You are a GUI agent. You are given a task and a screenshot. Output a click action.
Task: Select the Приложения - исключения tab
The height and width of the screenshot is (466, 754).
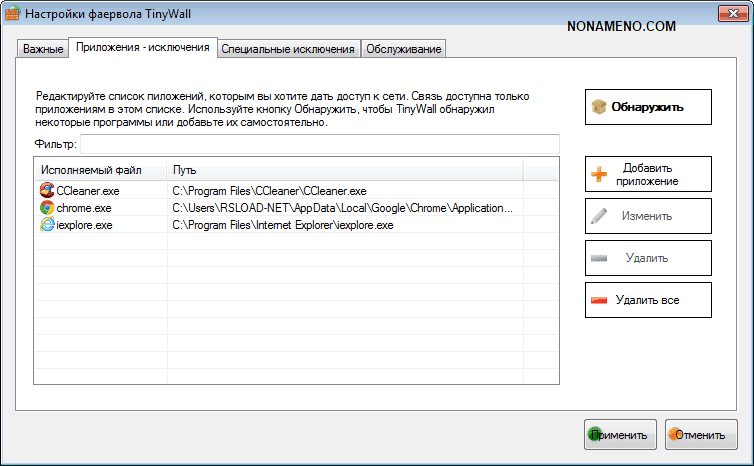142,47
